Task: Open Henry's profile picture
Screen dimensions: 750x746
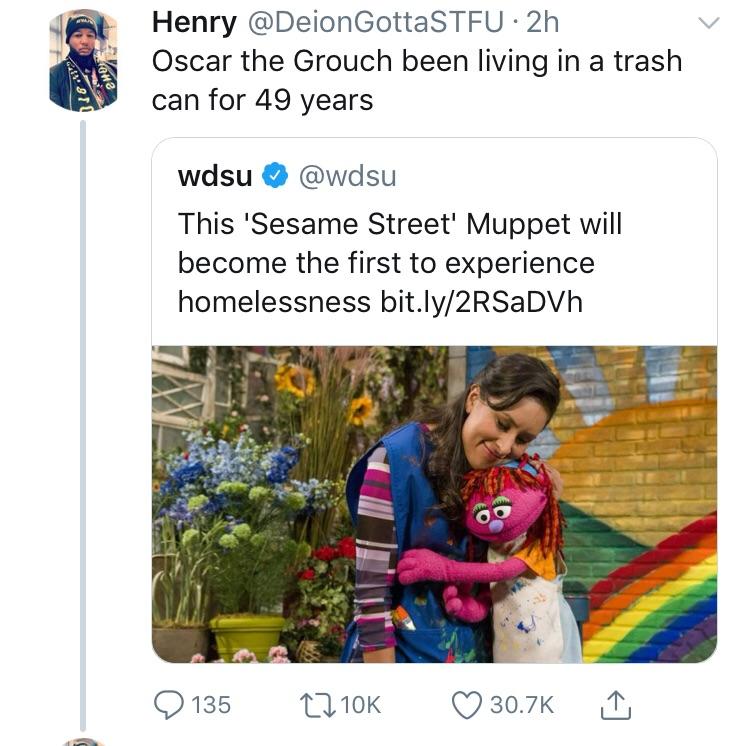Action: (x=83, y=60)
